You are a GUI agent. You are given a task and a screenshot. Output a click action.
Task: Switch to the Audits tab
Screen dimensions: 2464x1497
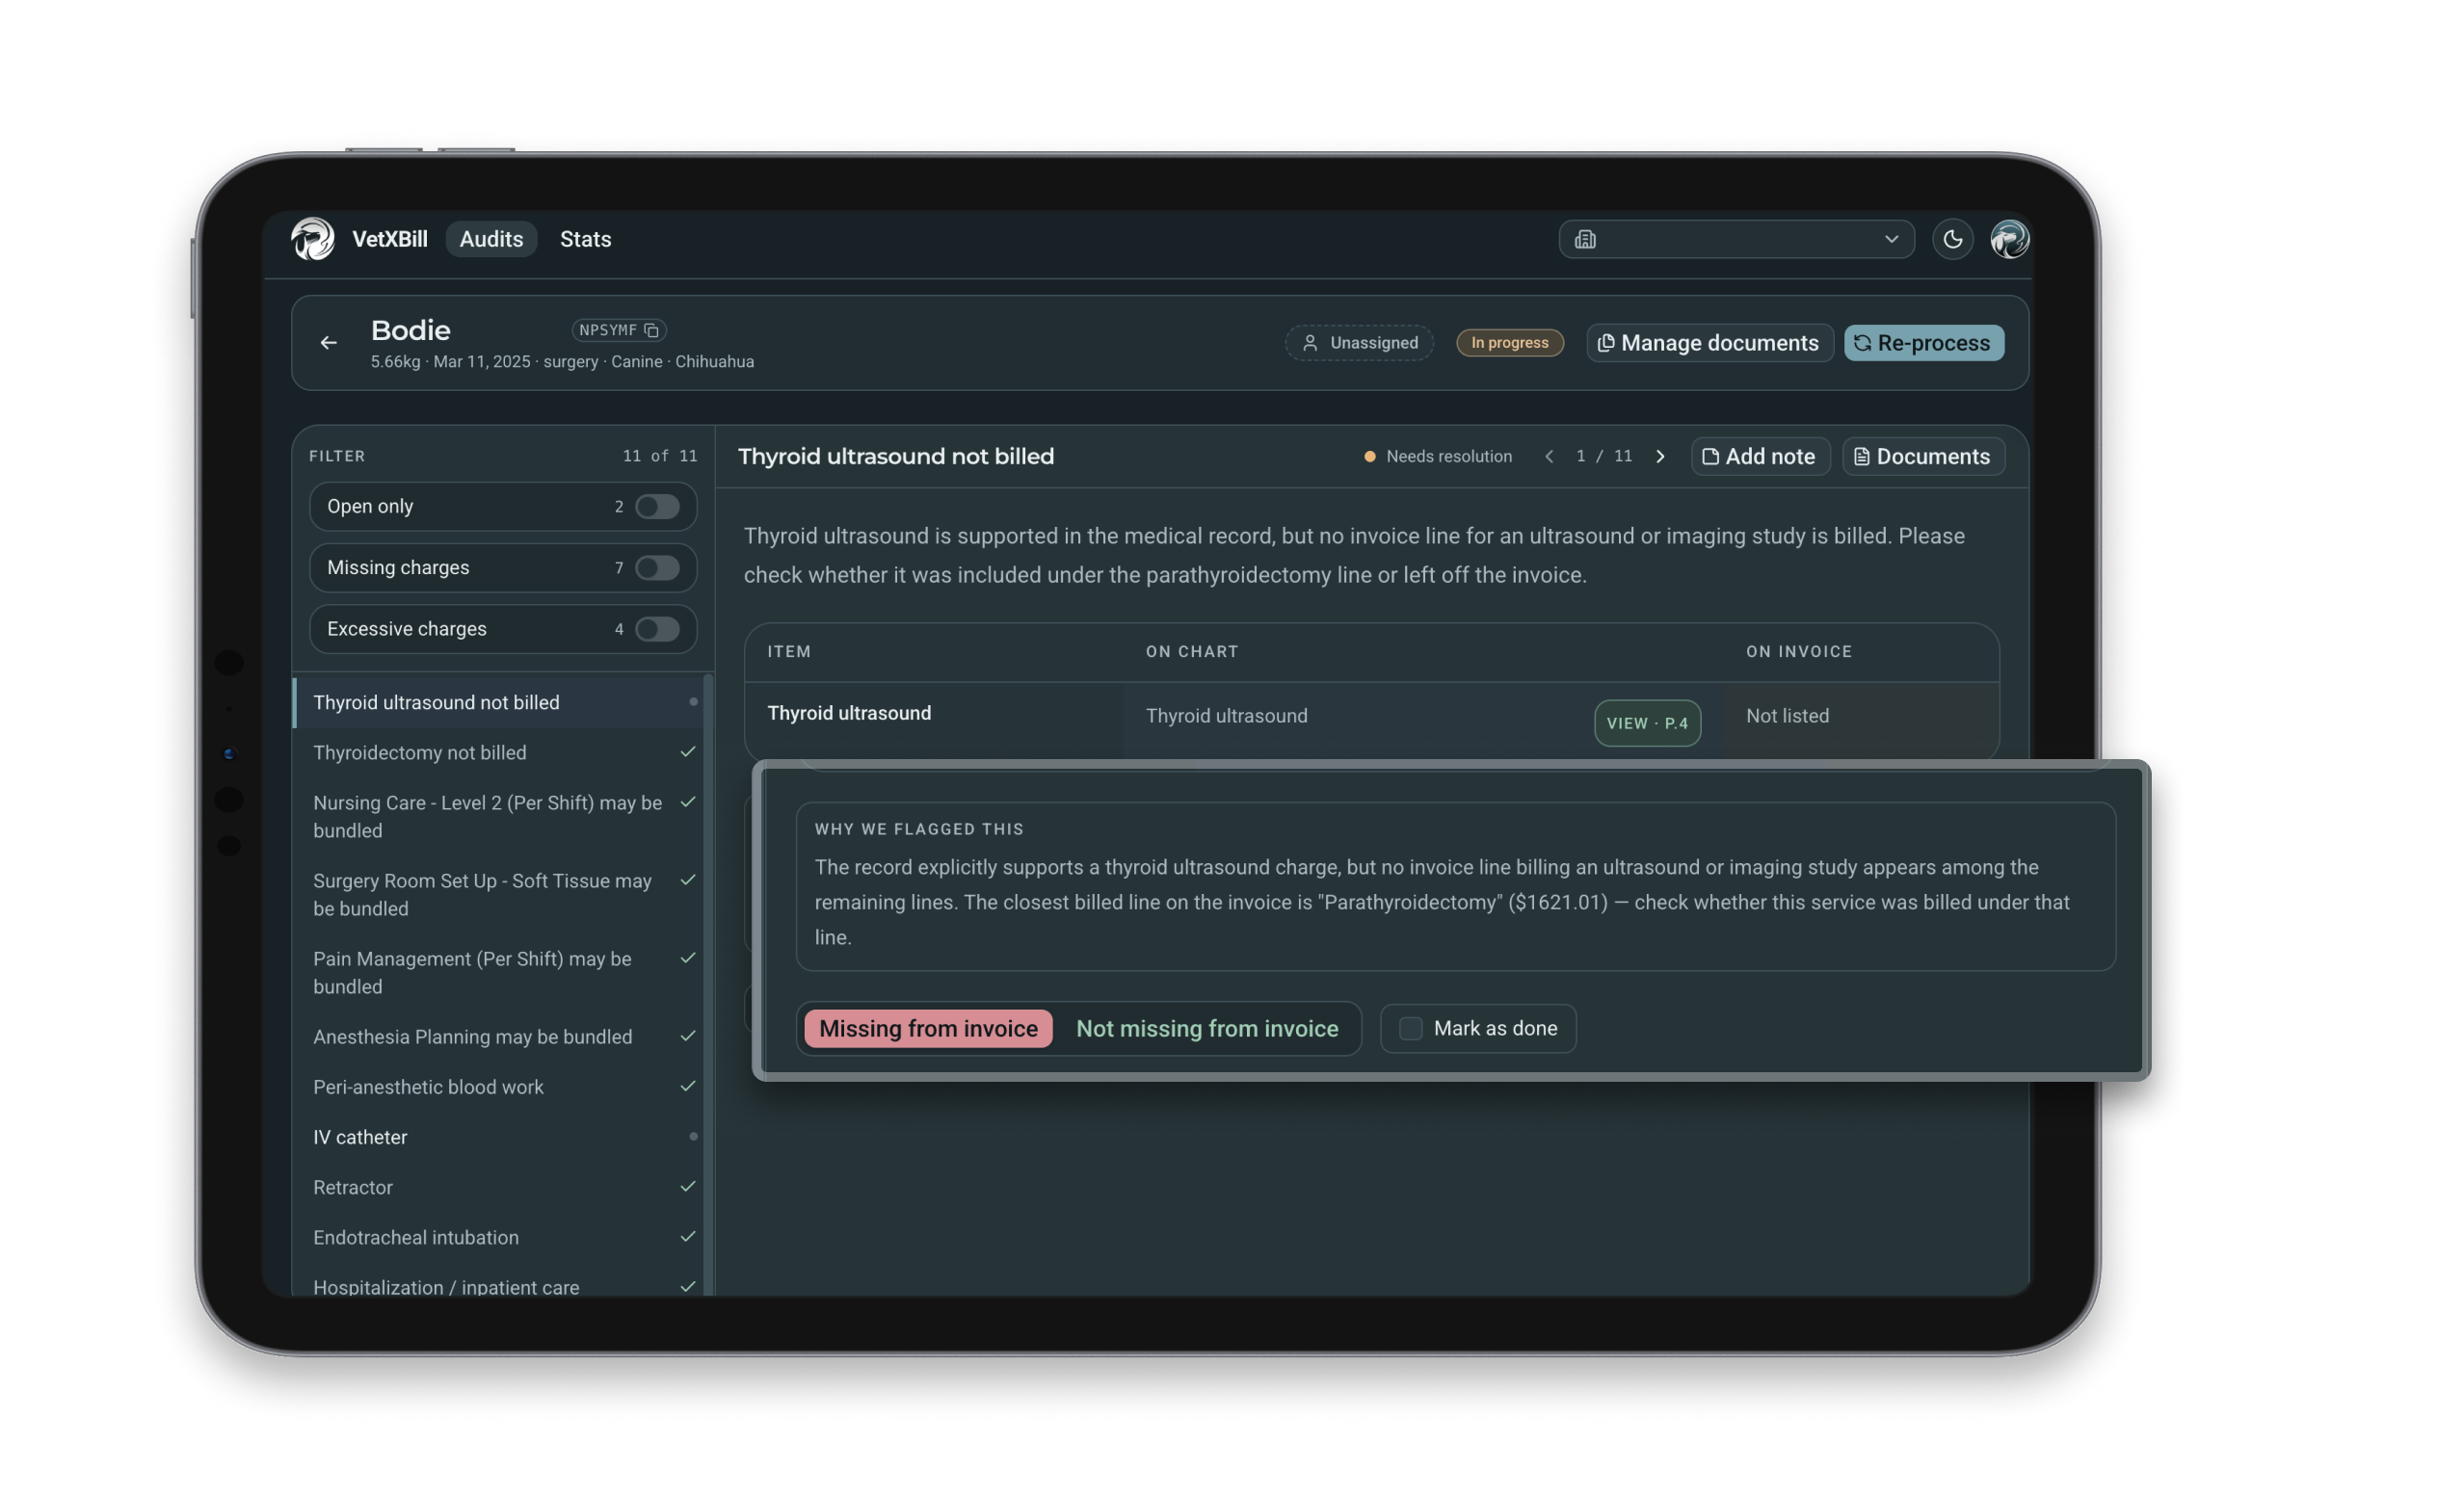pyautogui.click(x=491, y=239)
